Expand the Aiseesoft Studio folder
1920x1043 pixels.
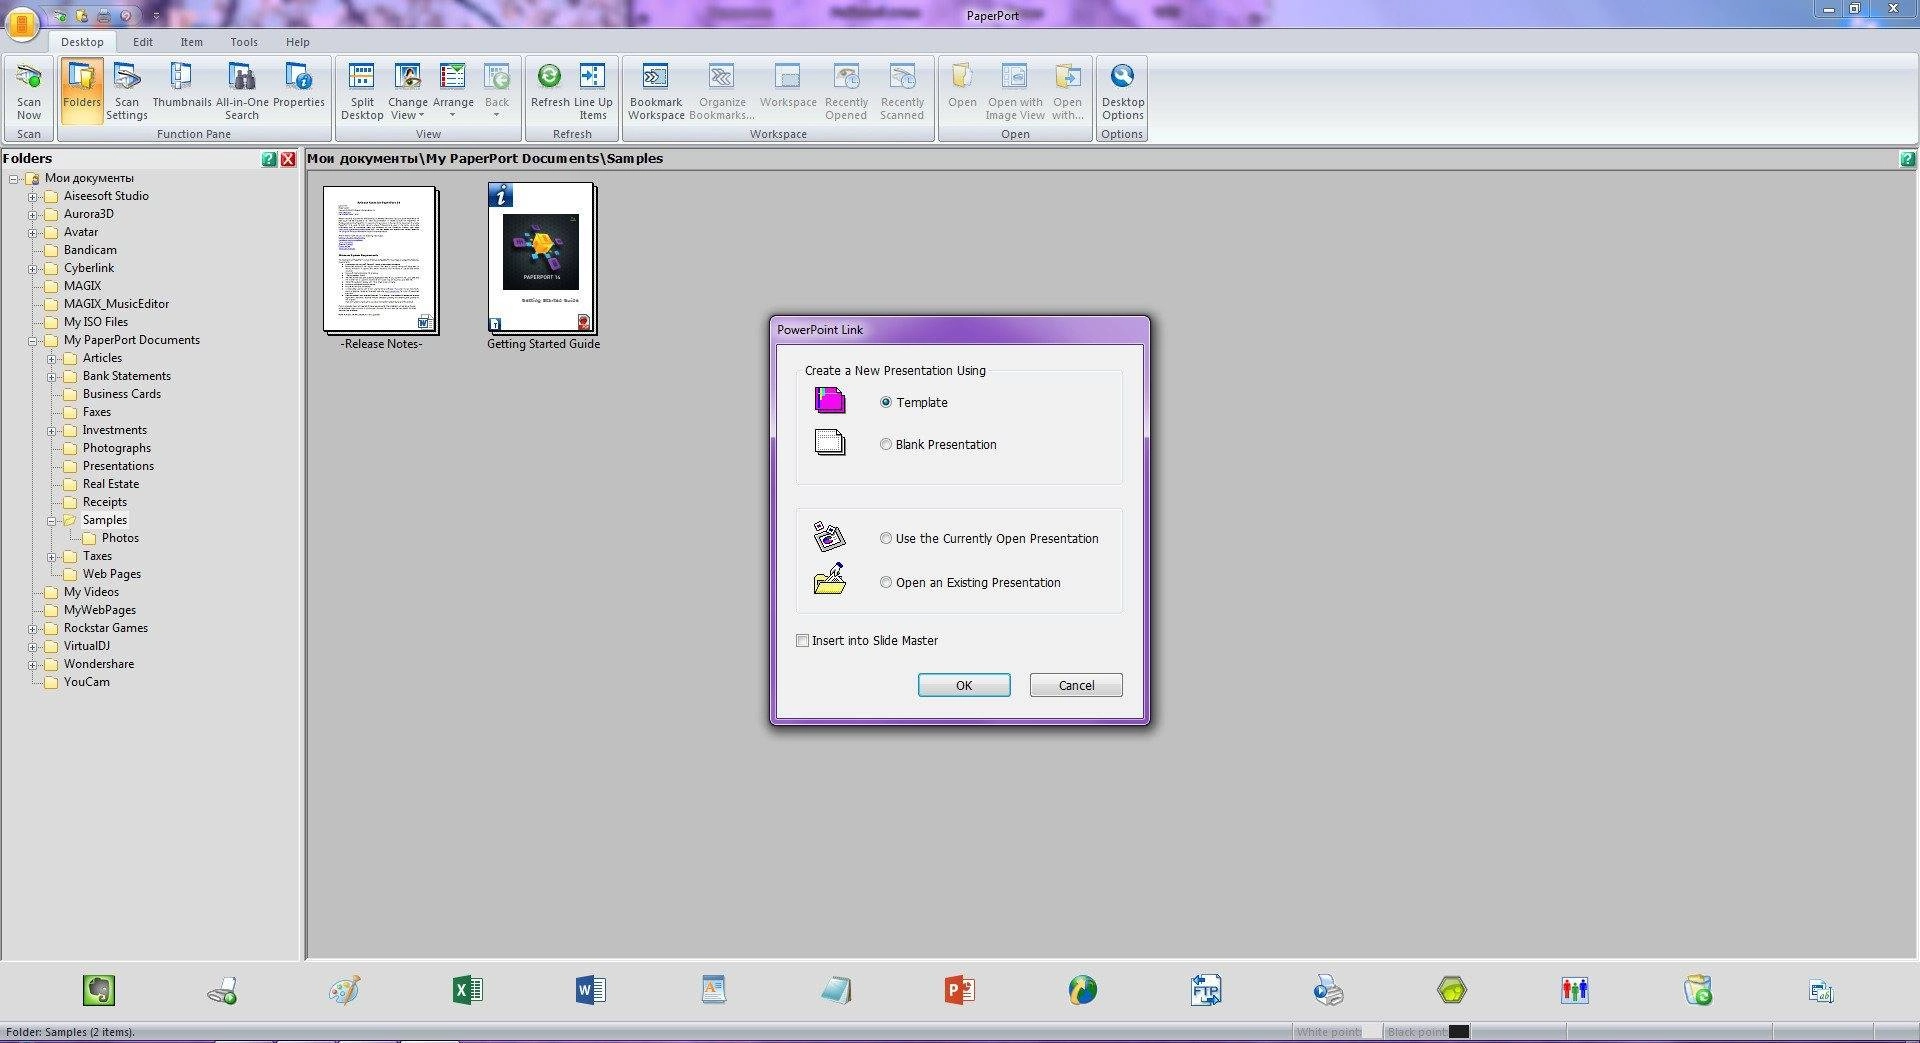pyautogui.click(x=33, y=197)
